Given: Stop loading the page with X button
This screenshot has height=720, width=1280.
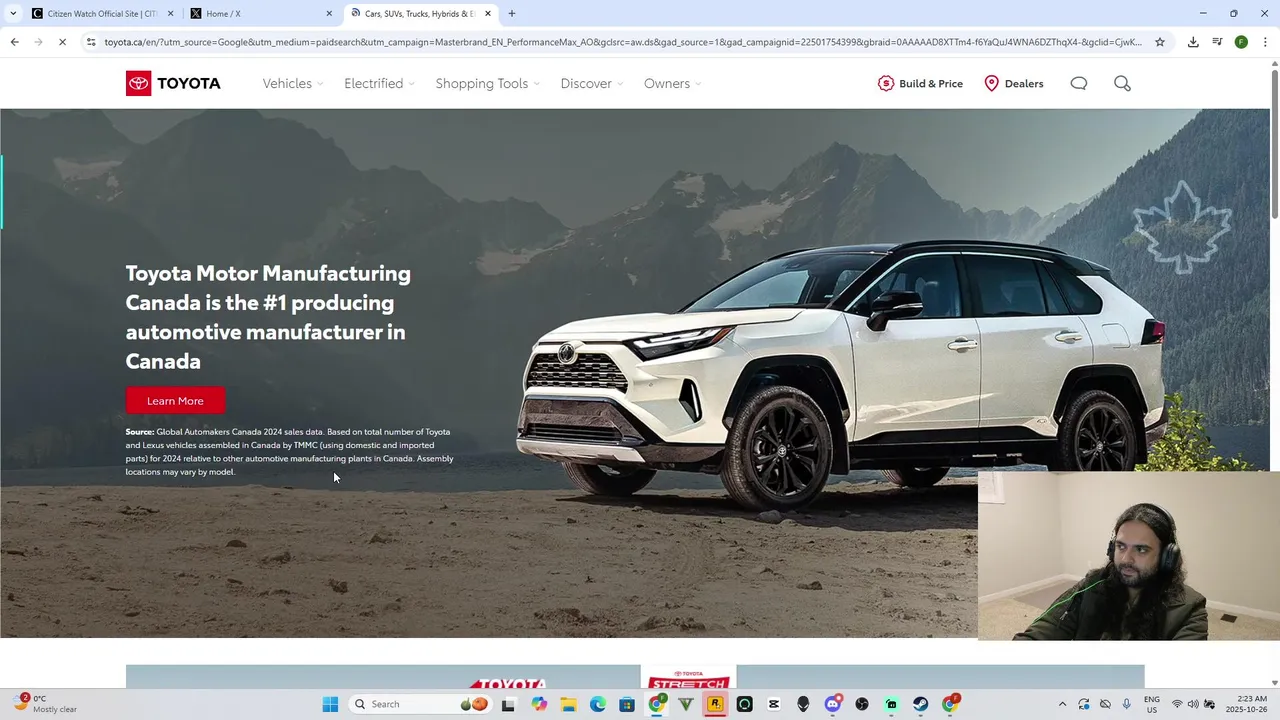Looking at the screenshot, I should (62, 42).
